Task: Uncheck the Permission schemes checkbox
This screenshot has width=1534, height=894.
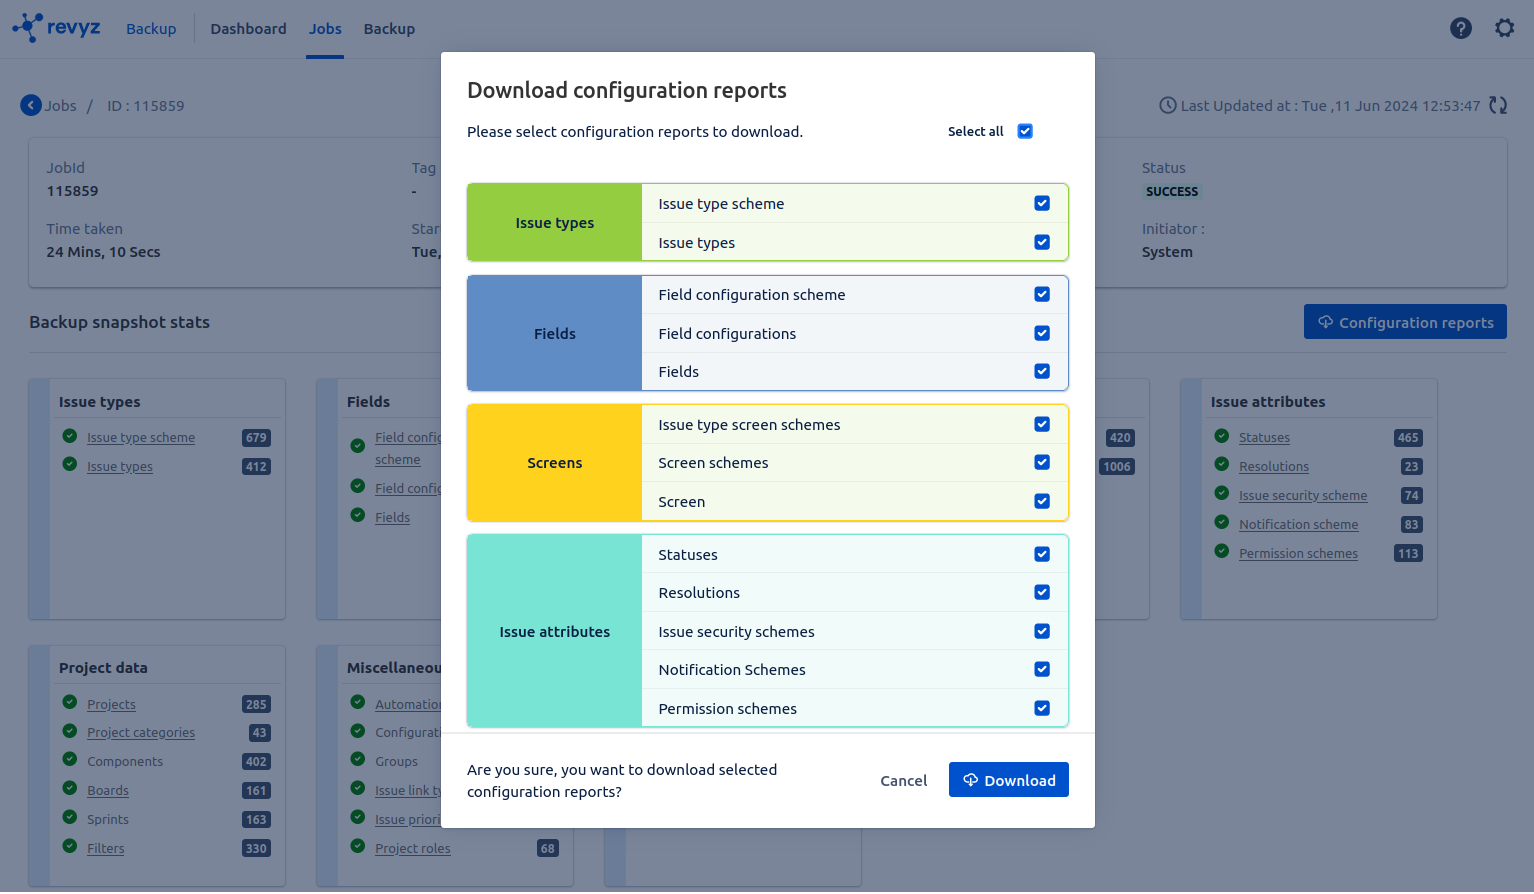Action: pyautogui.click(x=1041, y=708)
